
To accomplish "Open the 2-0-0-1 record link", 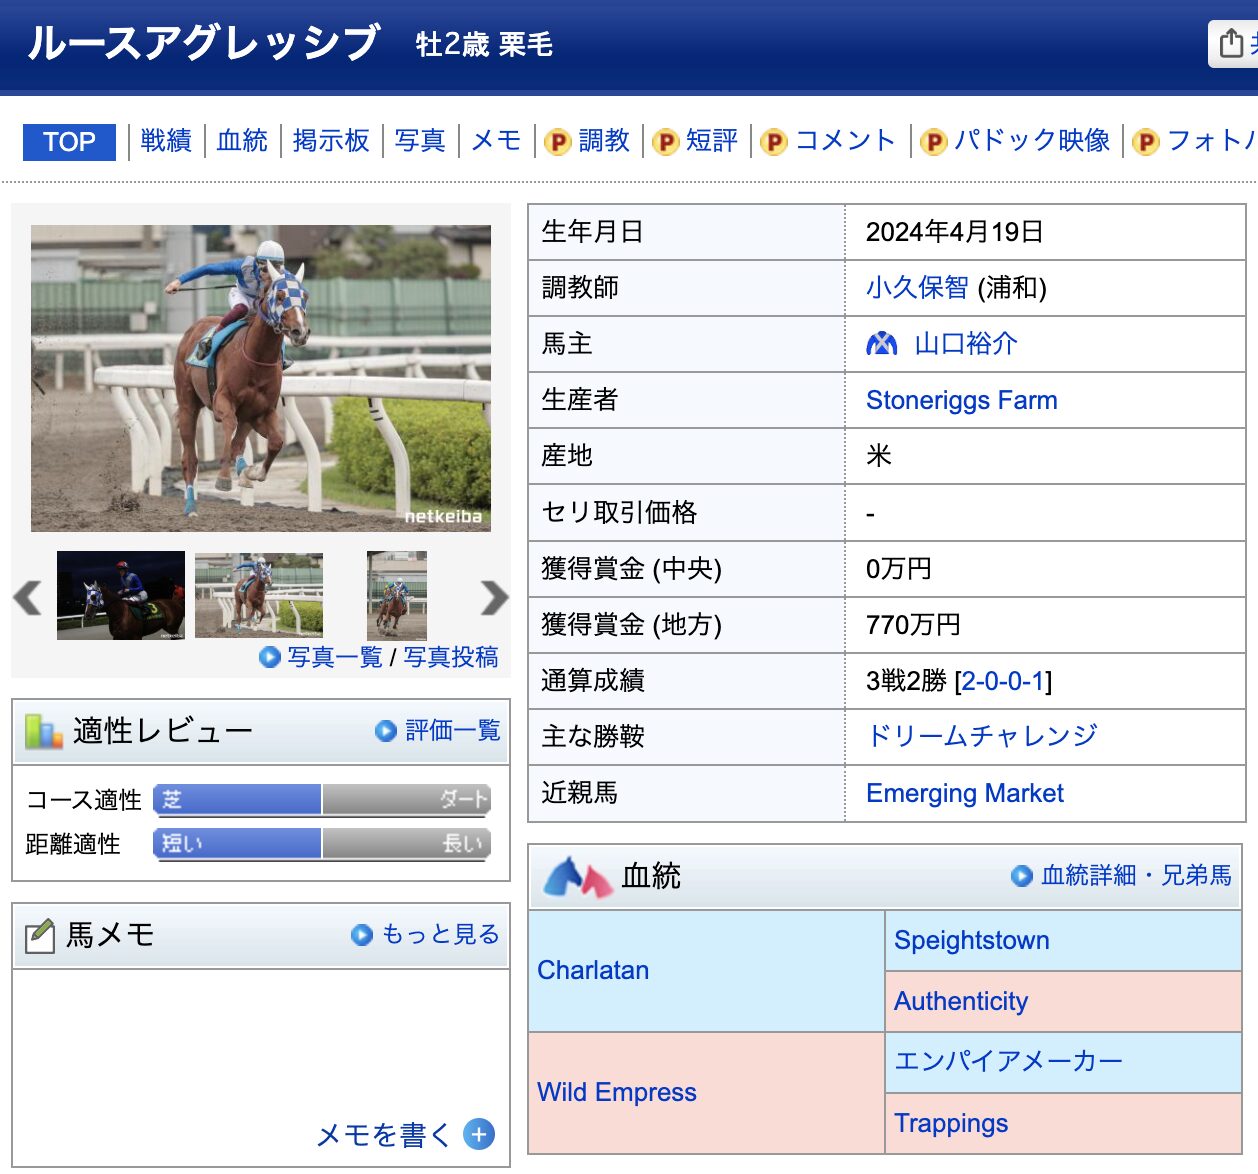I will click(1003, 681).
